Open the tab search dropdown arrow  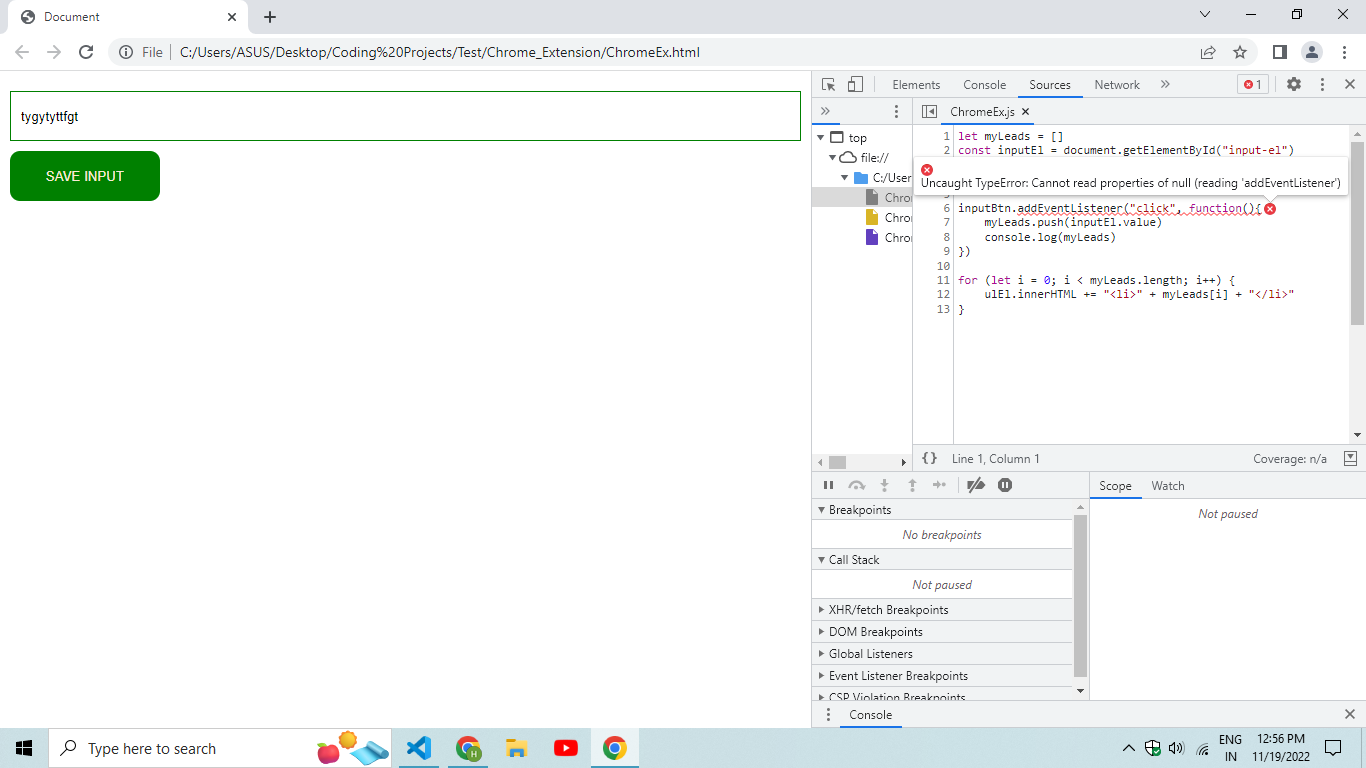1205,14
